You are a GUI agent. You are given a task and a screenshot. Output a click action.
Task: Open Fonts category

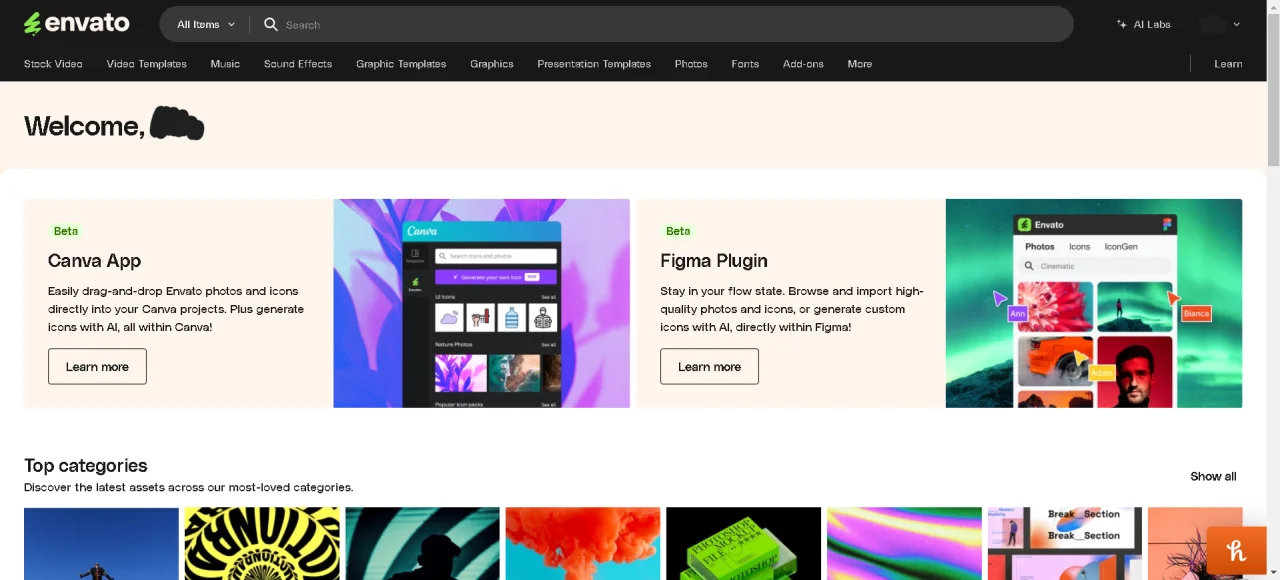745,64
